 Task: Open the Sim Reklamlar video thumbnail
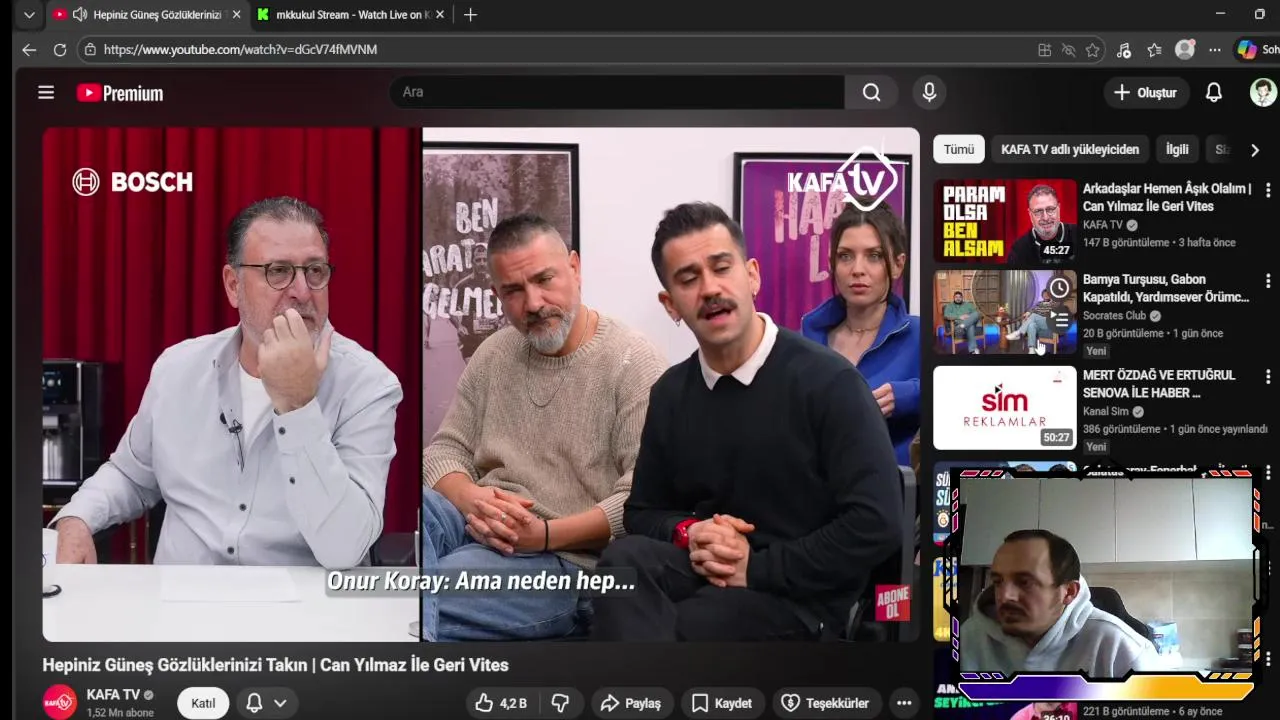(1005, 407)
